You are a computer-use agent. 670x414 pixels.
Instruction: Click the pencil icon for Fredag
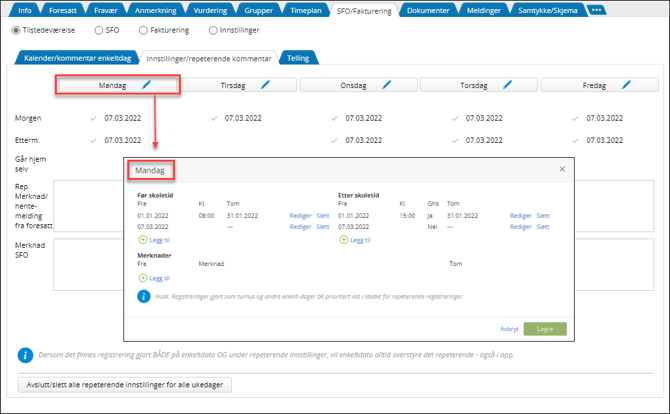[x=627, y=85]
